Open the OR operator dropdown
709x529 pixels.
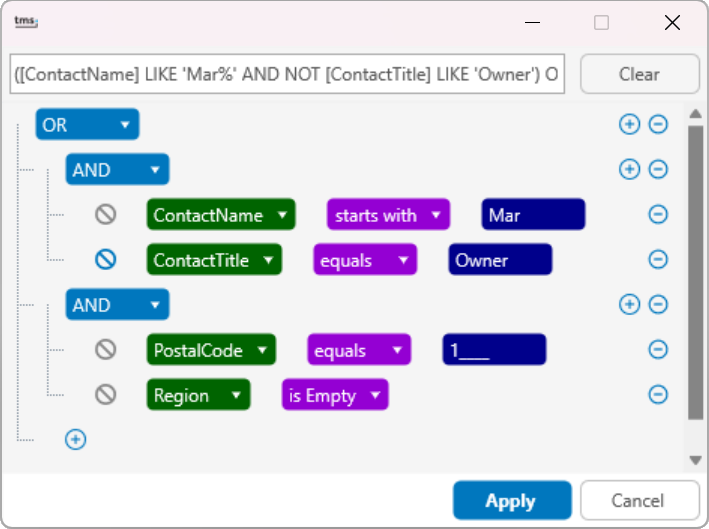(x=87, y=124)
